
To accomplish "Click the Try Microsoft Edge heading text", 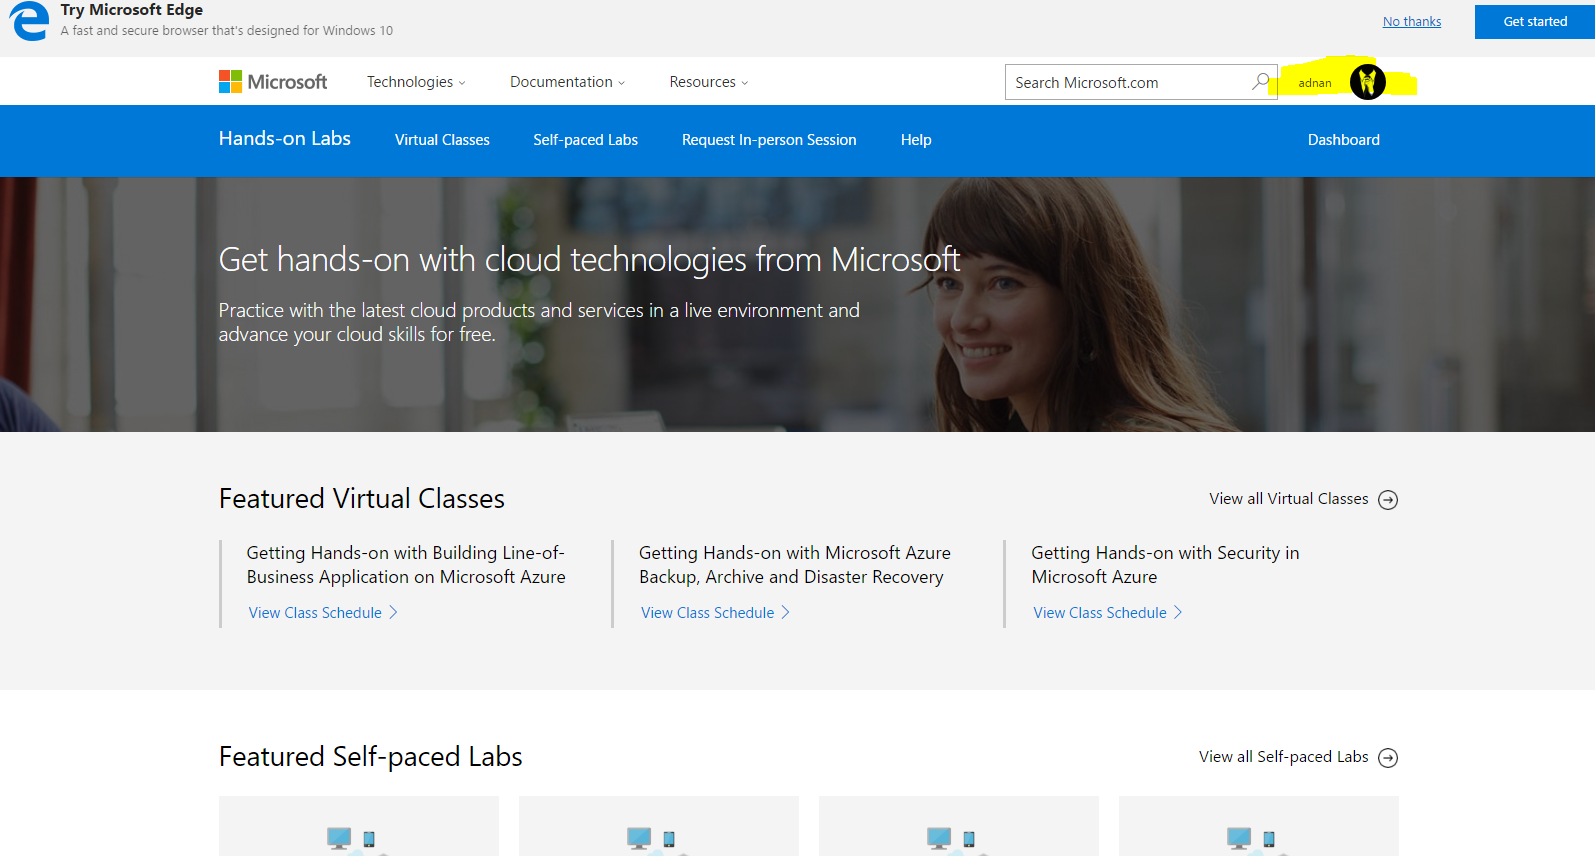I will [131, 10].
